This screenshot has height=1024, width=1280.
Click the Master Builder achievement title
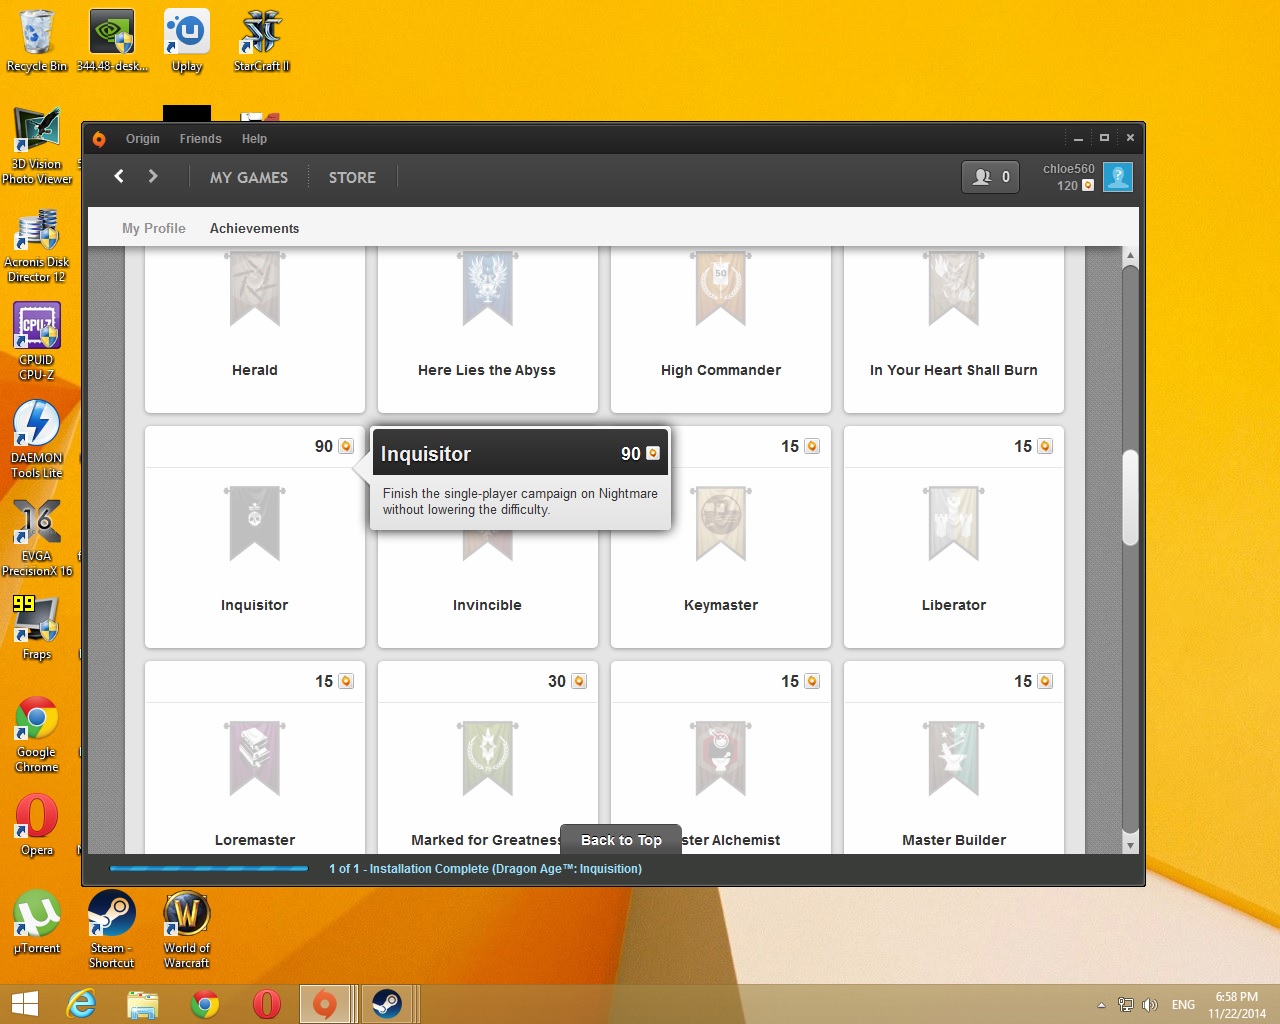click(x=954, y=840)
